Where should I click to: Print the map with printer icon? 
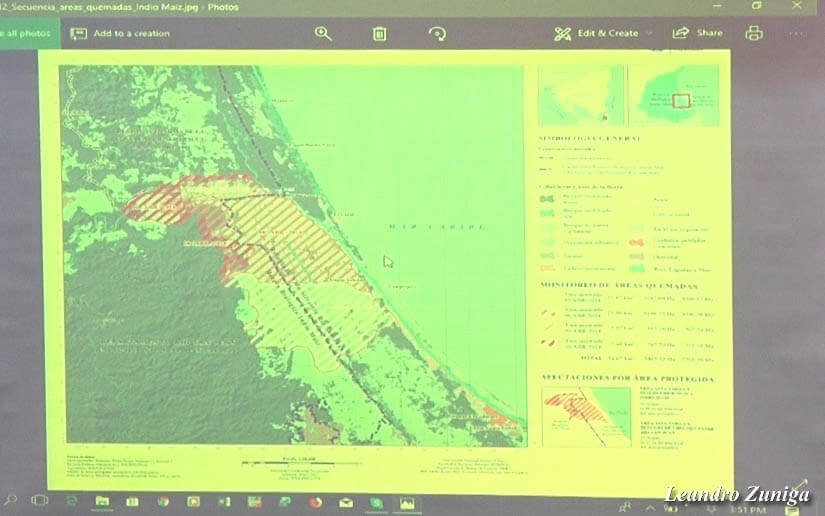754,33
